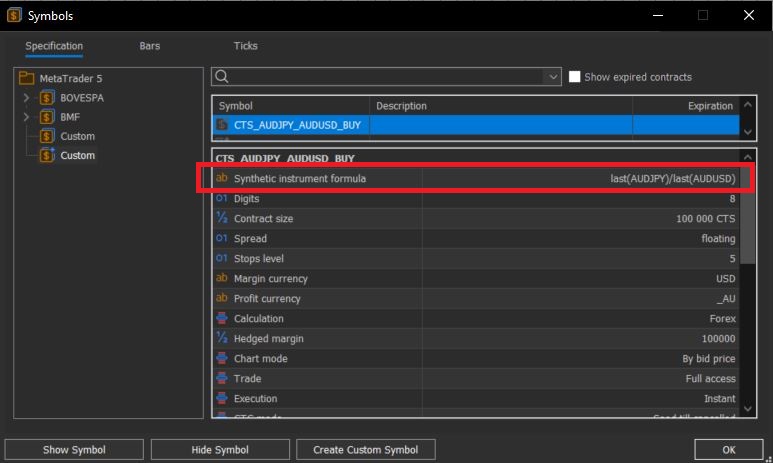Click the floating spread value
Viewport: 773px width, 463px height.
[718, 239]
